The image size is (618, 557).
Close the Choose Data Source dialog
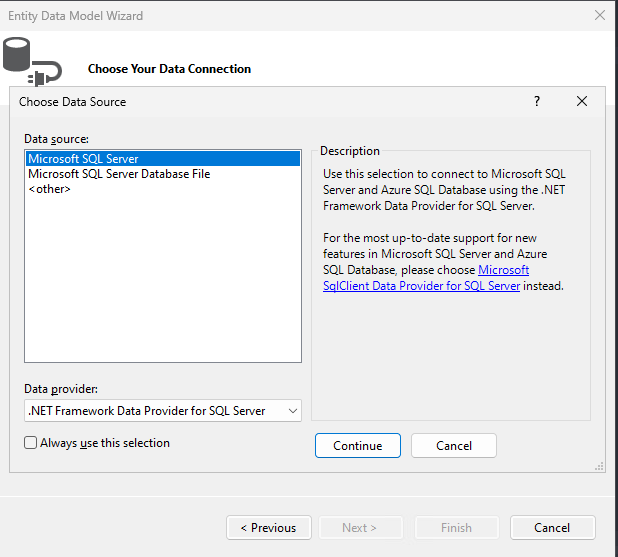[582, 101]
